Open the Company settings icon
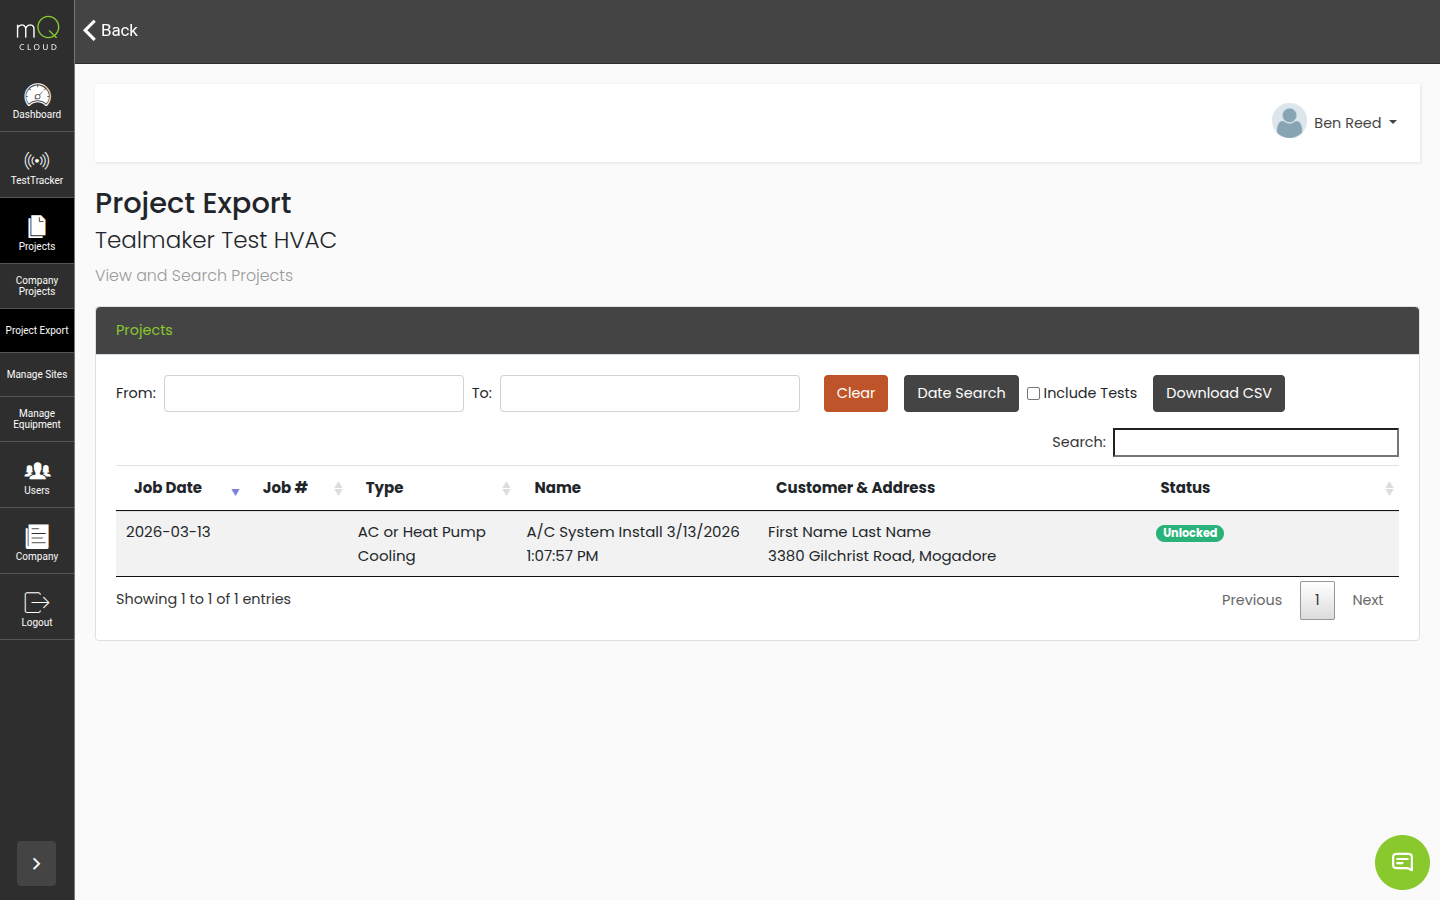 (37, 541)
